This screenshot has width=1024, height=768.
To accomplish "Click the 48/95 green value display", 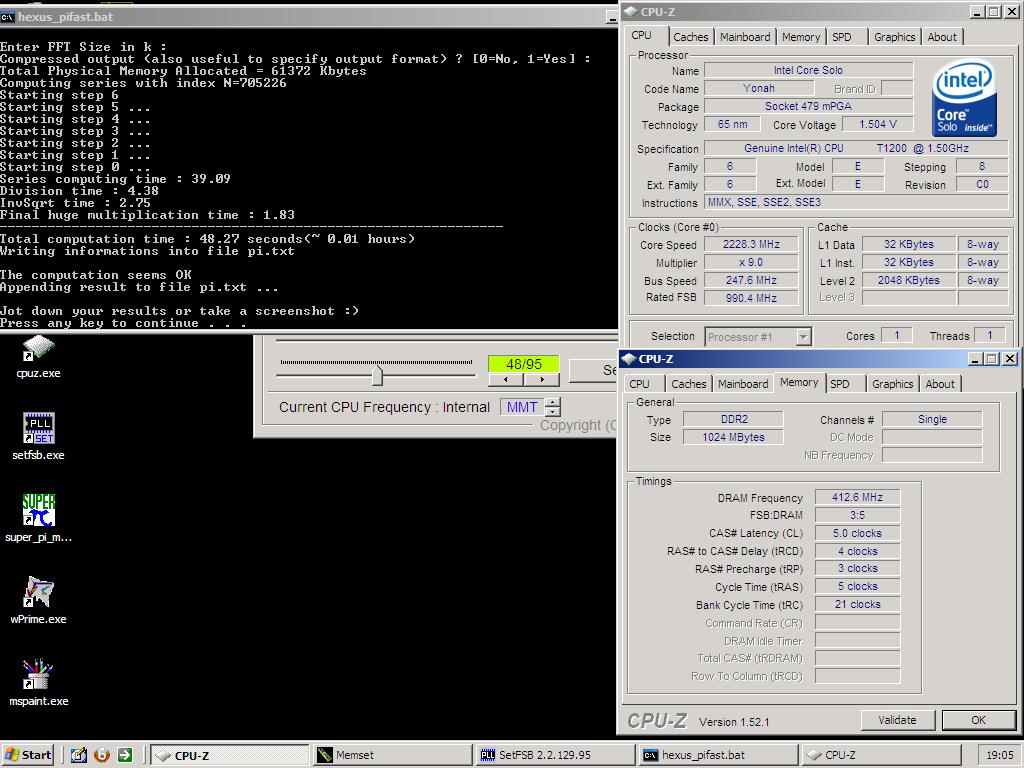I will click(524, 364).
